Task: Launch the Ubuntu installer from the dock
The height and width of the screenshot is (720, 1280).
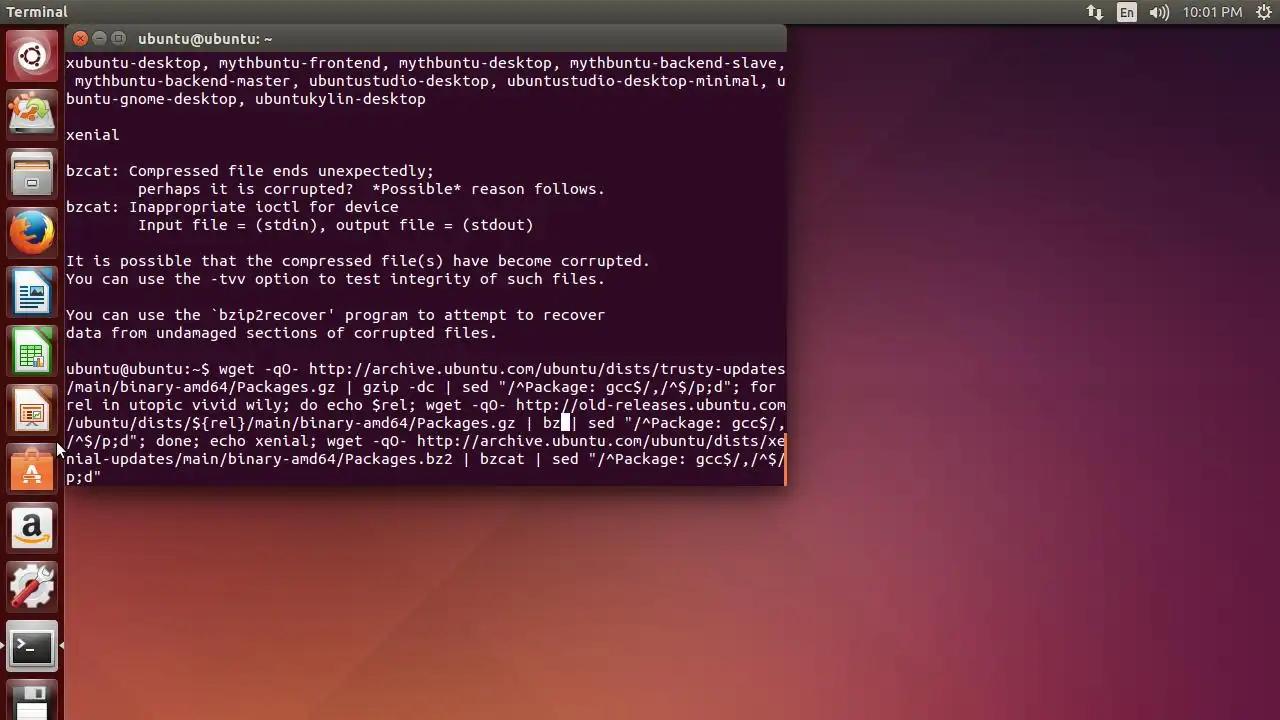Action: tap(32, 114)
